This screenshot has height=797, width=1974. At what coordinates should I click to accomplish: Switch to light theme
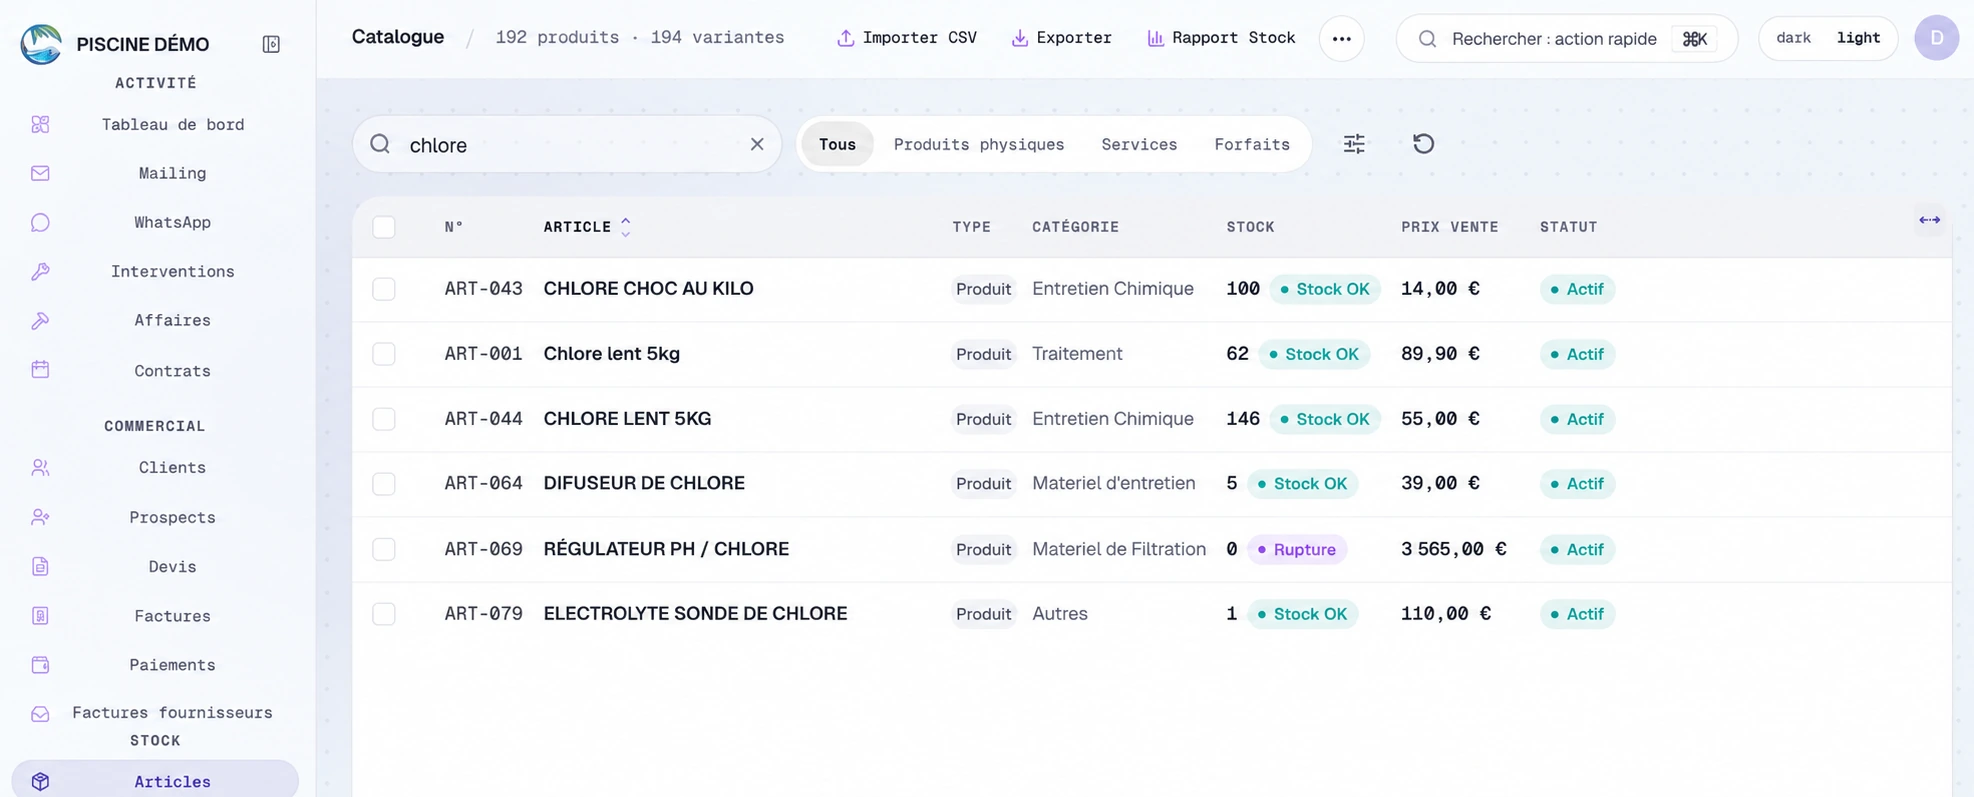(1858, 38)
